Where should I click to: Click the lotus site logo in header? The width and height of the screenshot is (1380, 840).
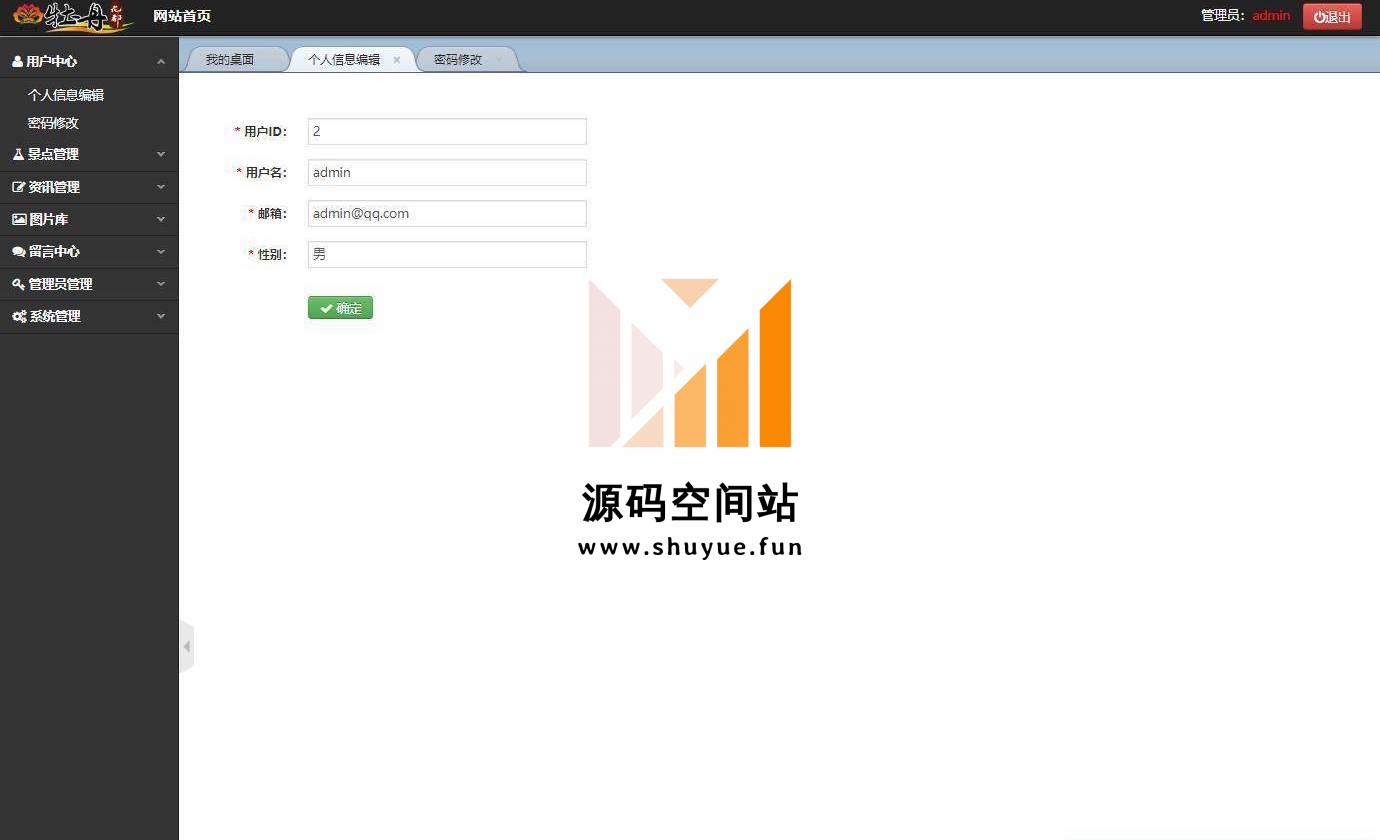tap(73, 17)
